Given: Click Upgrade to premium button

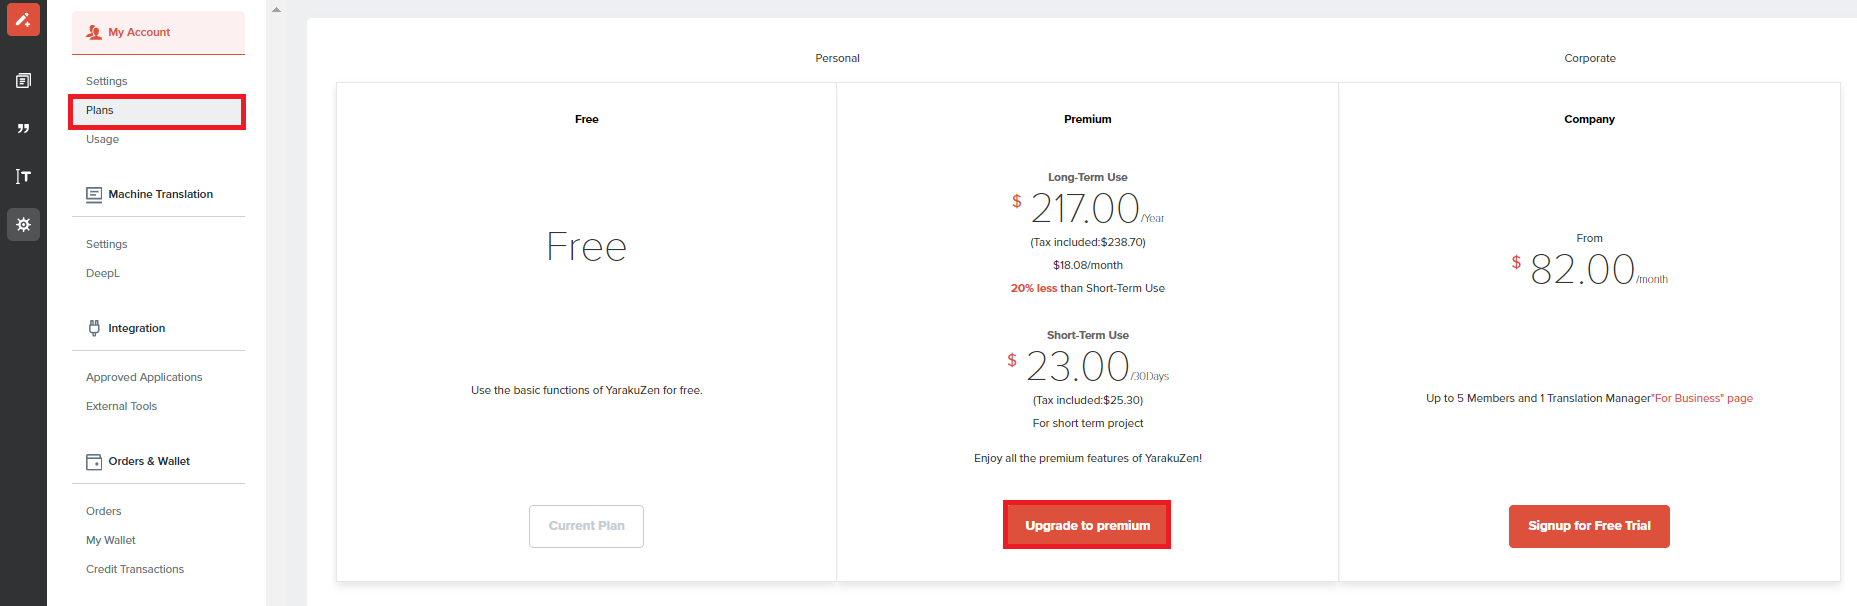Looking at the screenshot, I should 1087,525.
